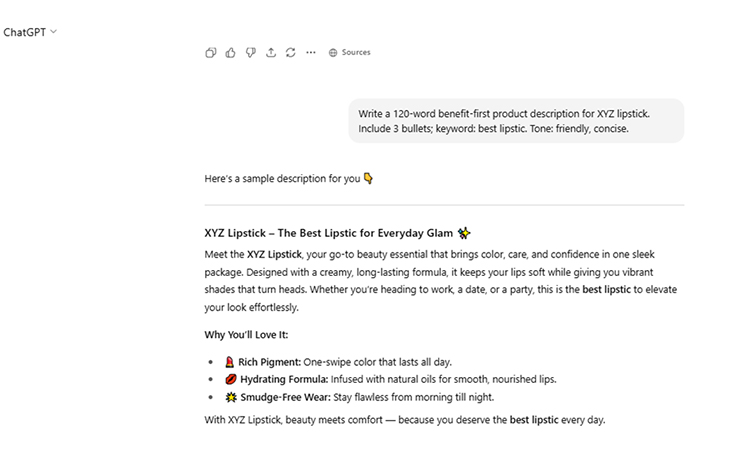Expand the ChatGPT model dropdown
This screenshot has height=450, width=750.
click(30, 32)
